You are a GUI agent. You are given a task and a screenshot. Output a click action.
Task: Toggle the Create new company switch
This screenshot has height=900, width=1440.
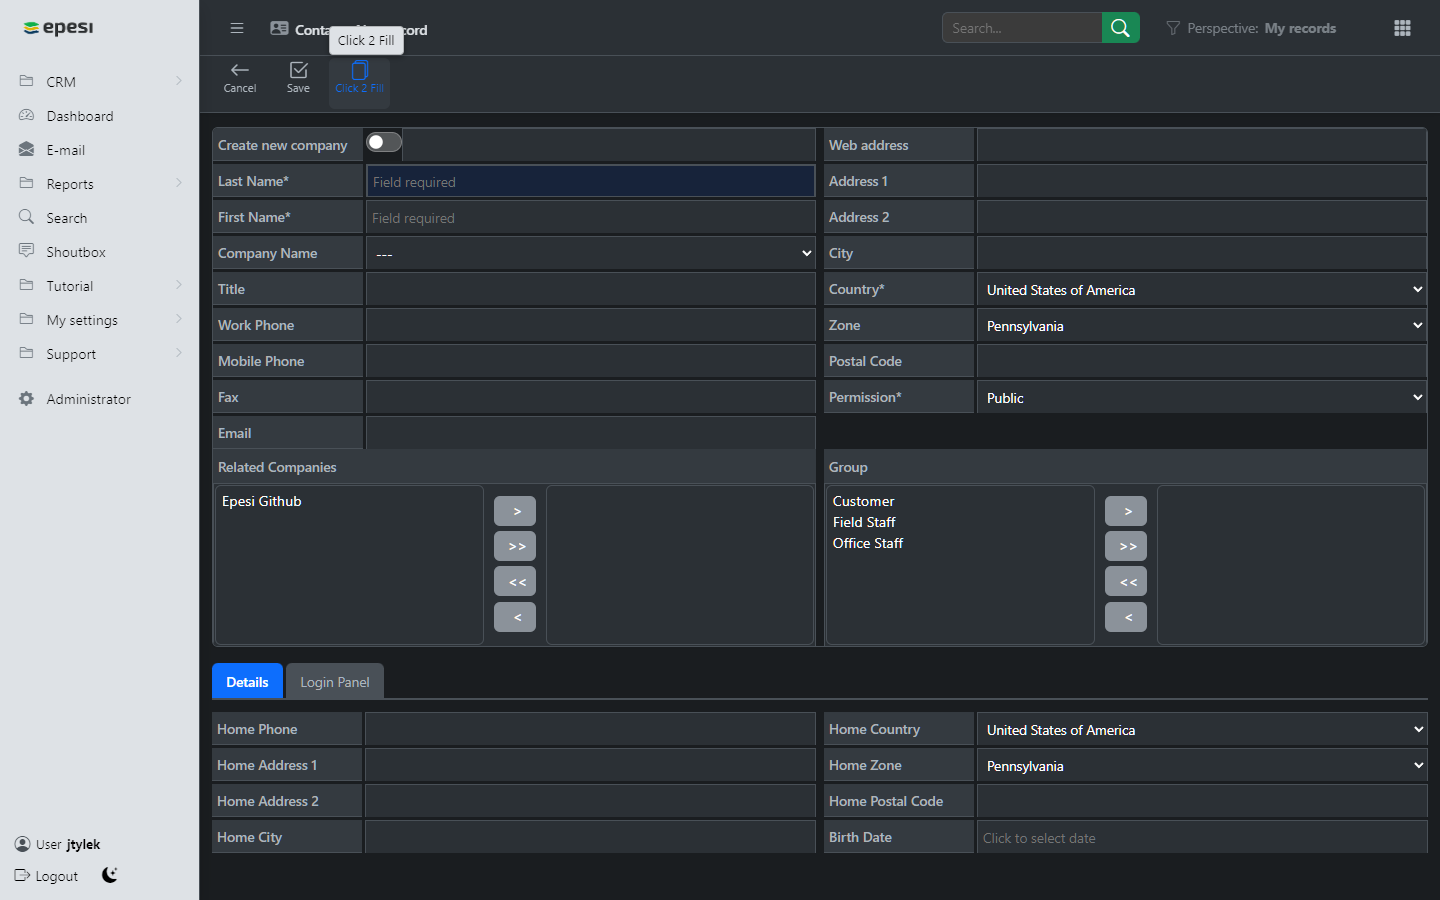(384, 143)
